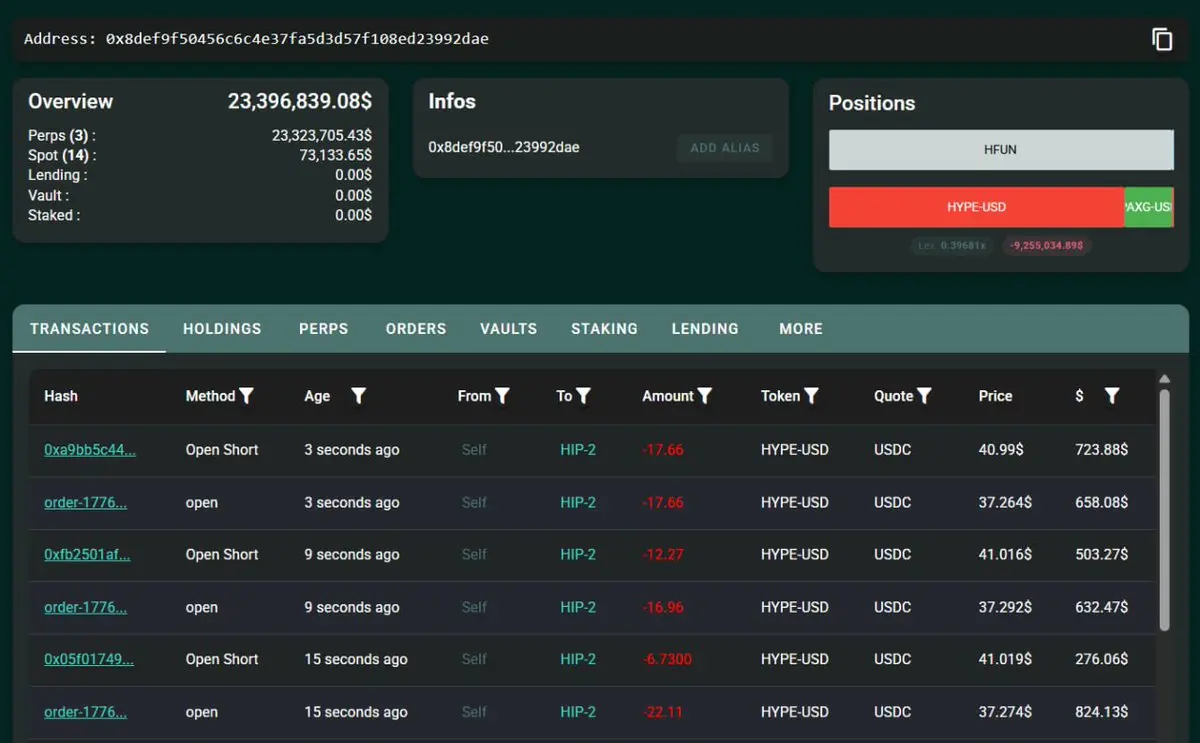Filter the Token column

pos(811,396)
